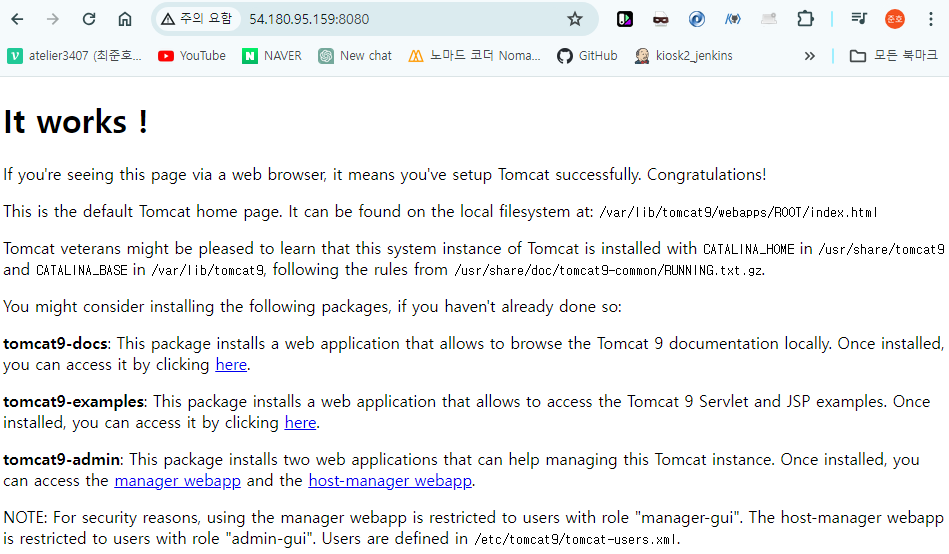Open the blue brackets extension icon
Image resolution: width=949 pixels, height=554 pixels.
click(733, 19)
